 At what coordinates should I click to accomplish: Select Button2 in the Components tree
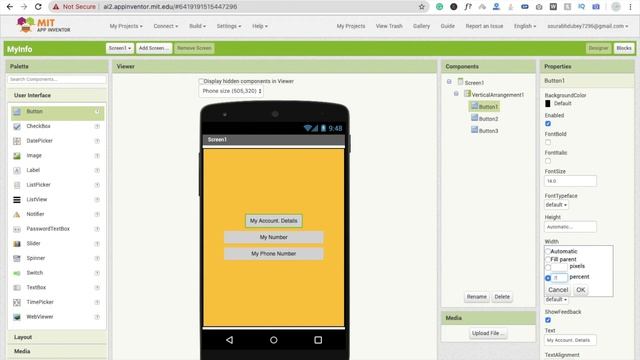tap(488, 119)
